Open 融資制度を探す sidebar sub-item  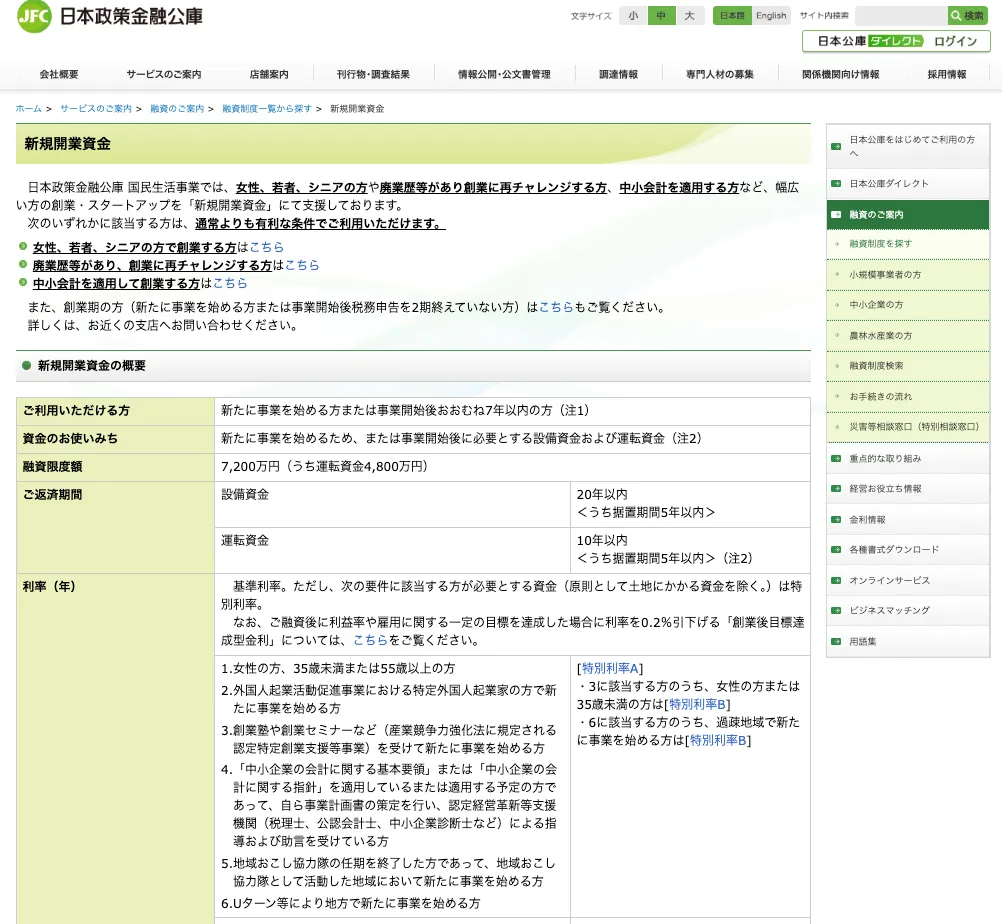pyautogui.click(x=908, y=244)
